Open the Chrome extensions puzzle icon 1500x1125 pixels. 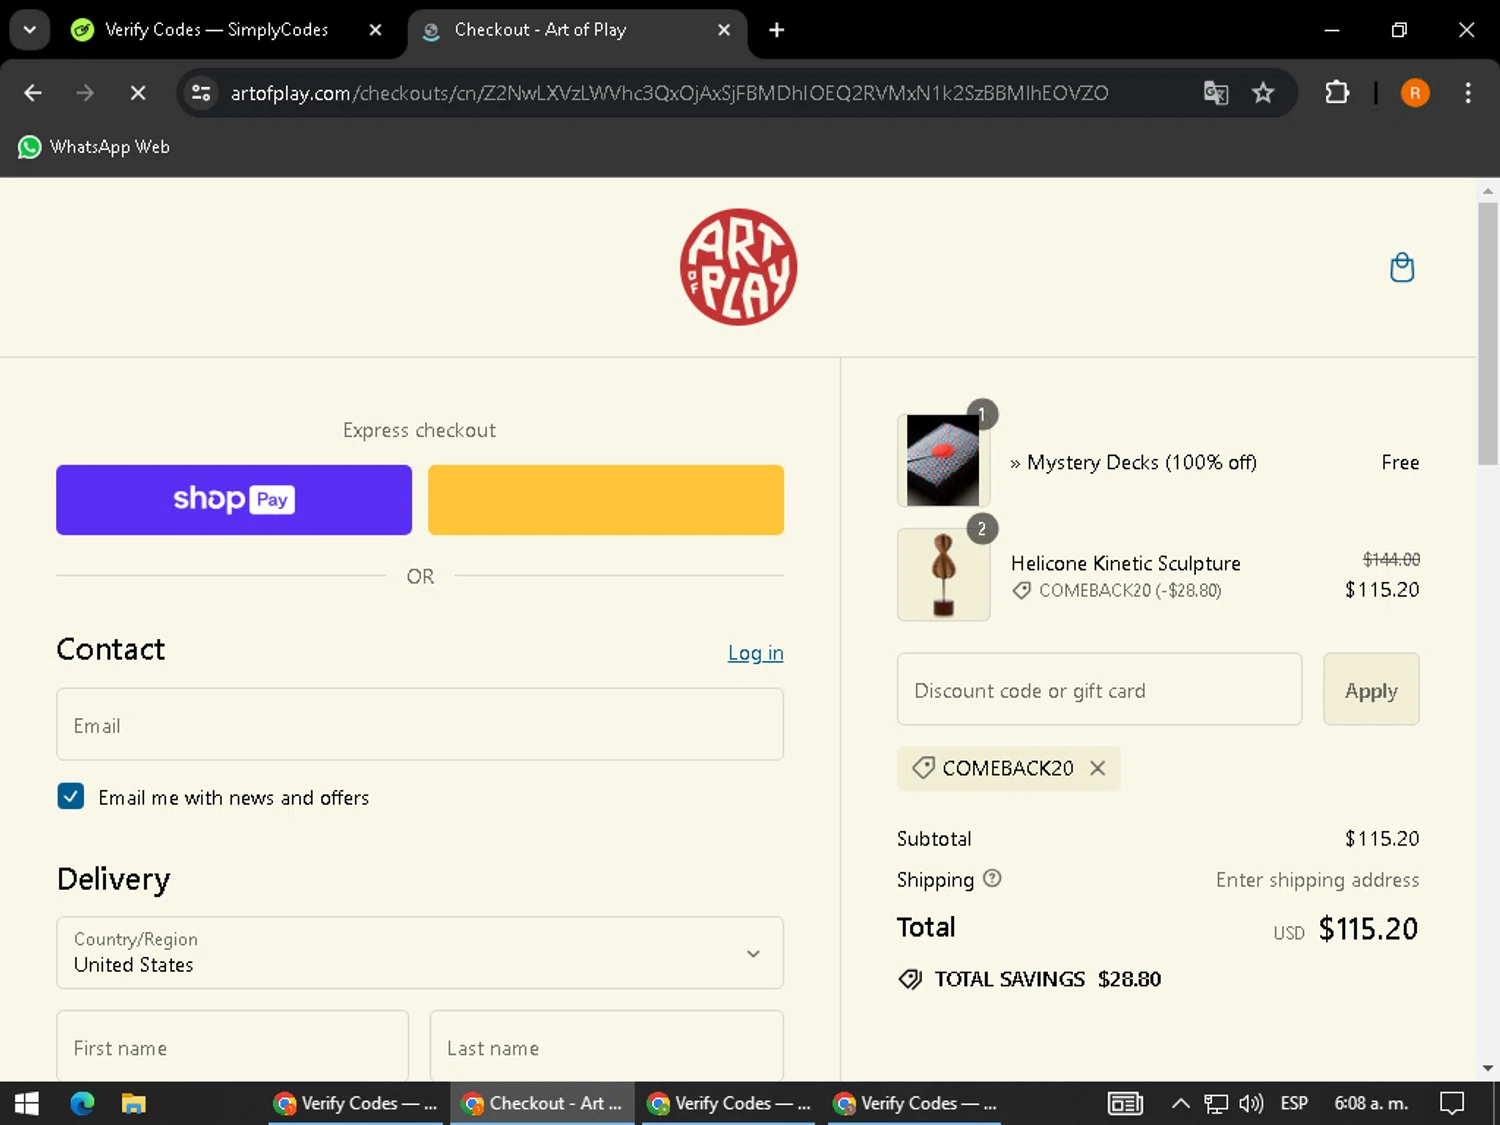point(1337,93)
